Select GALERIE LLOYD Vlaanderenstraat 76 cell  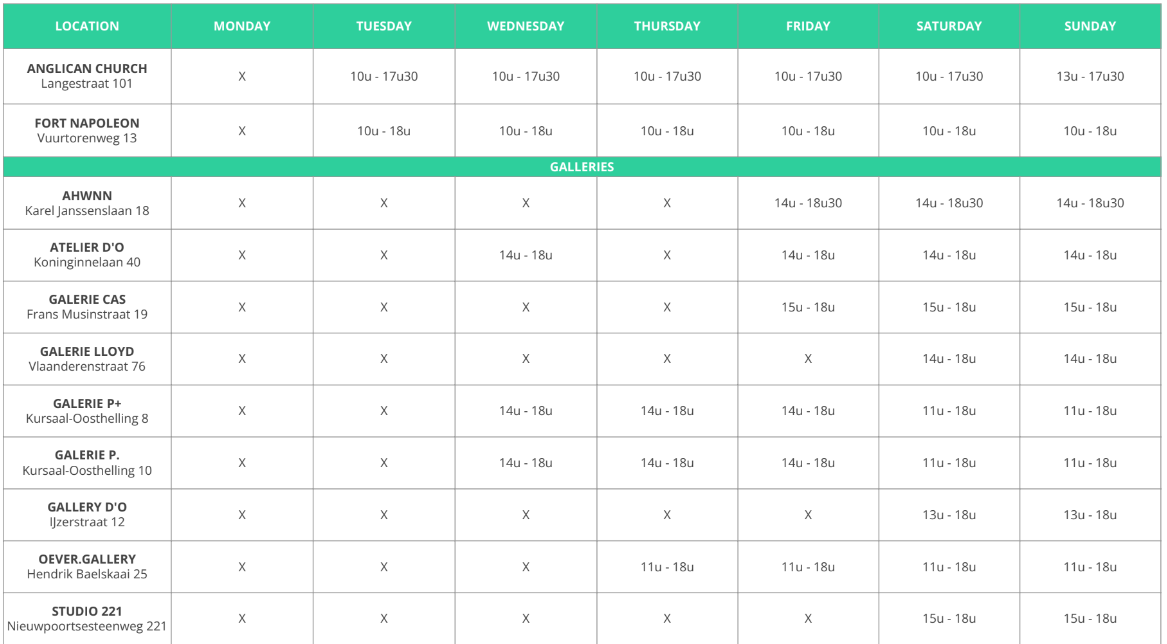point(87,359)
